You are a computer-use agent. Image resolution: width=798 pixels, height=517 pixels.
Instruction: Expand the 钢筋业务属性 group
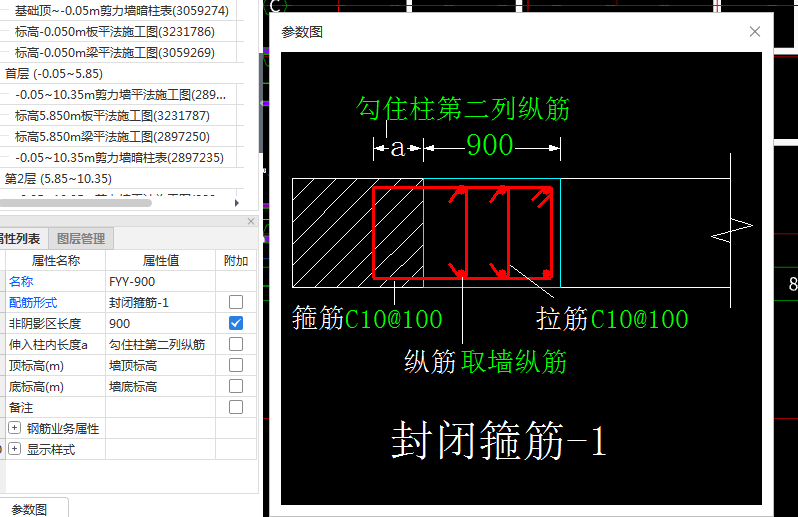15,428
